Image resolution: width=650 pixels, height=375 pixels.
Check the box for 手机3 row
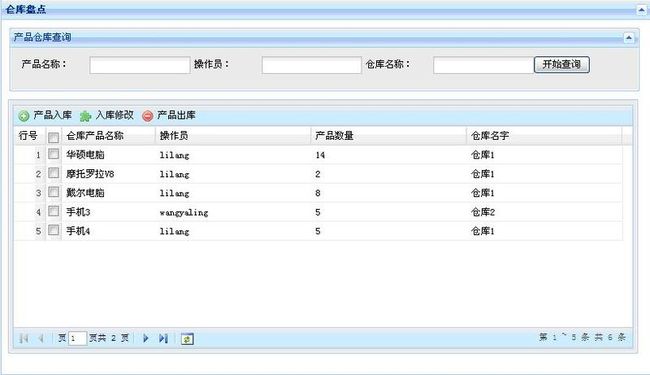click(x=53, y=211)
